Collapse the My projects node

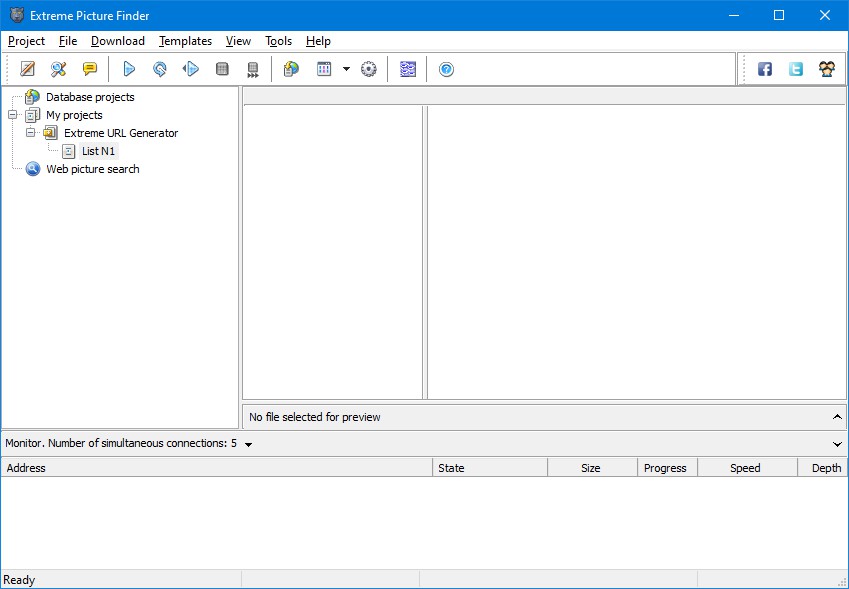[x=13, y=115]
